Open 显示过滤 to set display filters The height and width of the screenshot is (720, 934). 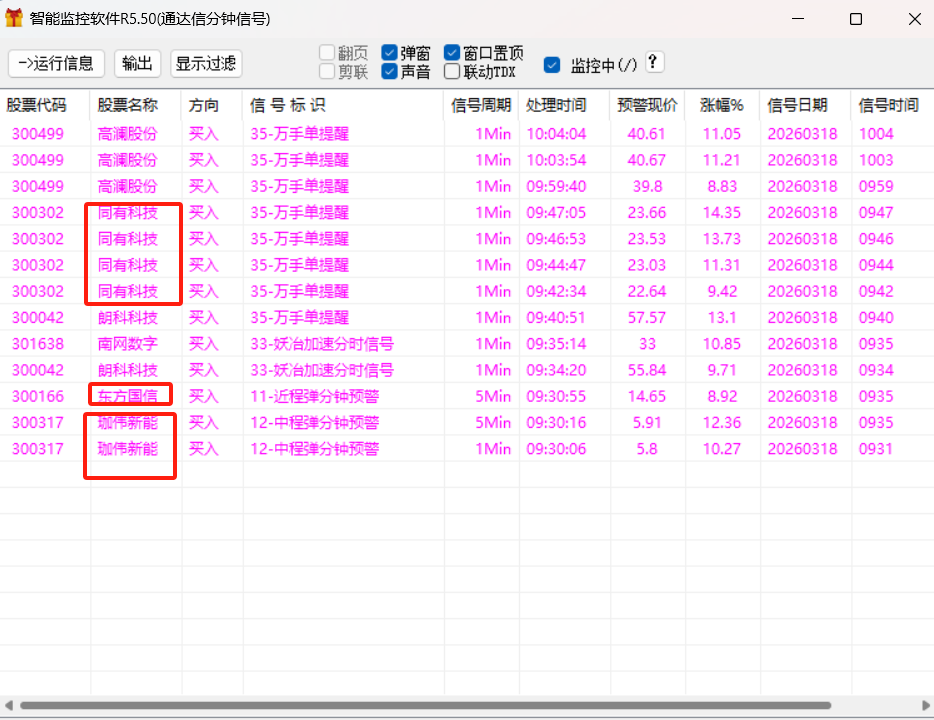point(206,63)
